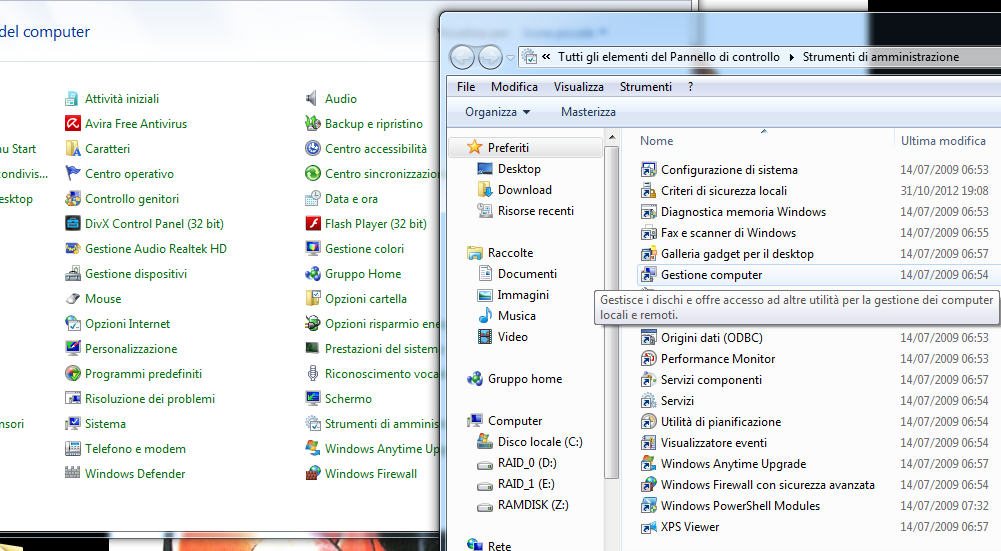1001x551 pixels.
Task: Open the XPS Viewer icon
Action: [648, 527]
